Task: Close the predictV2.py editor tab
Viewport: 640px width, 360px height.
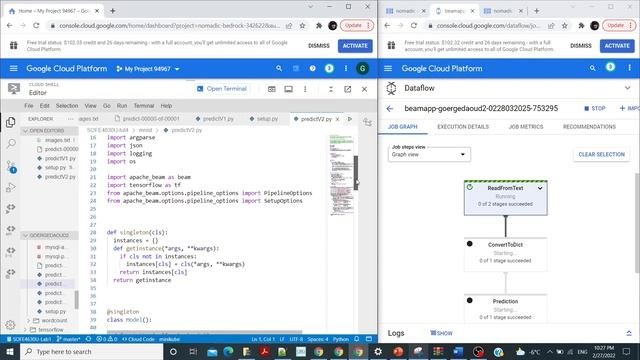Action: click(x=338, y=119)
